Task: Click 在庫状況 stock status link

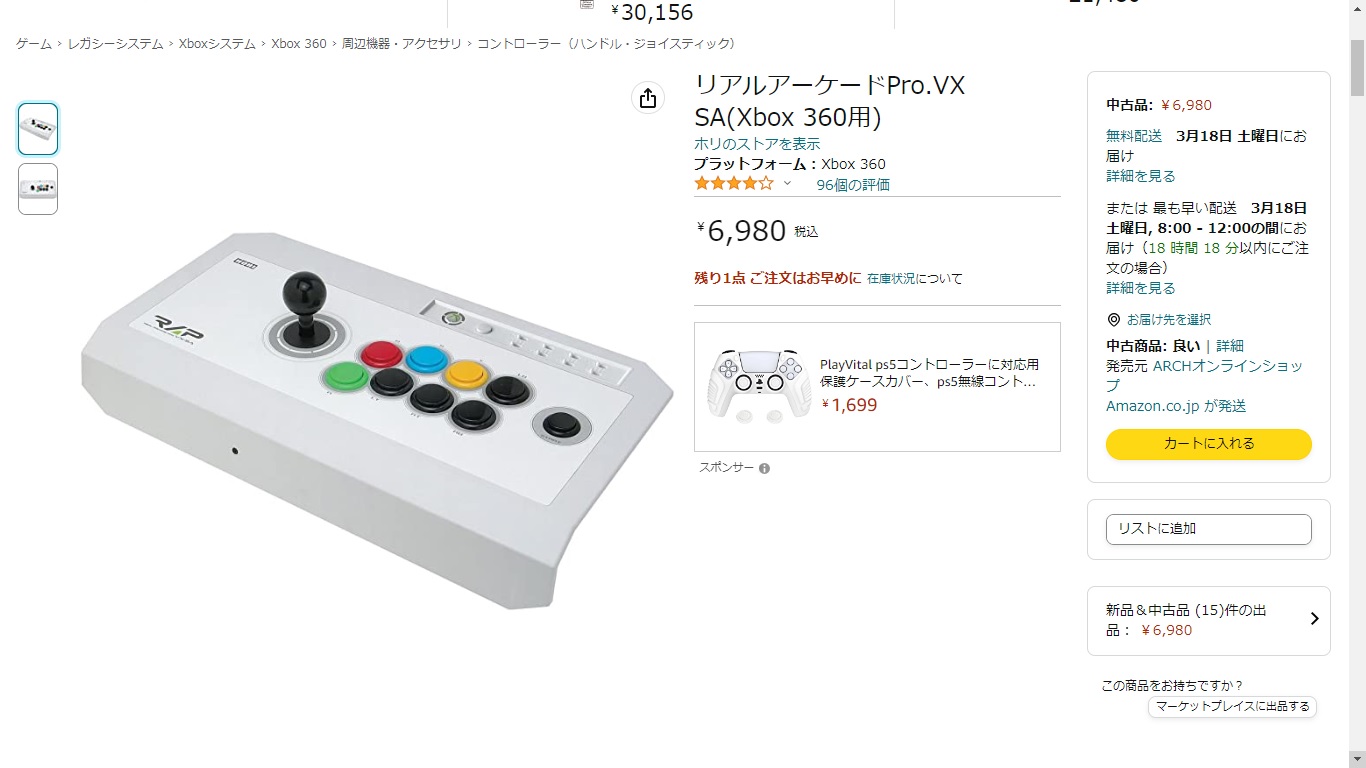Action: (891, 278)
